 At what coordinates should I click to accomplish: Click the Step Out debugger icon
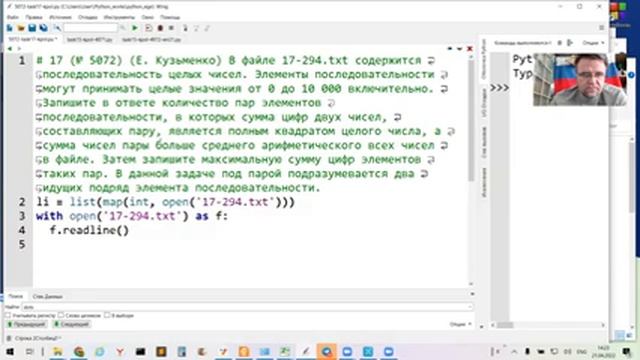[207, 28]
